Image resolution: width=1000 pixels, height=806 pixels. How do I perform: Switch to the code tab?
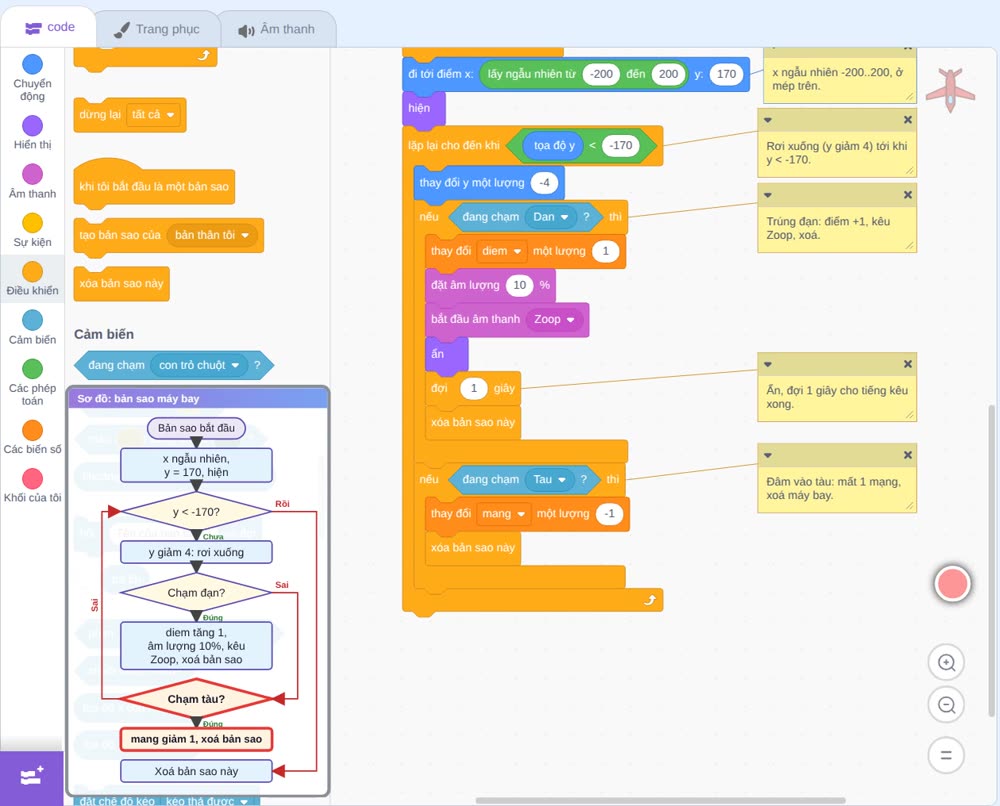(x=49, y=27)
